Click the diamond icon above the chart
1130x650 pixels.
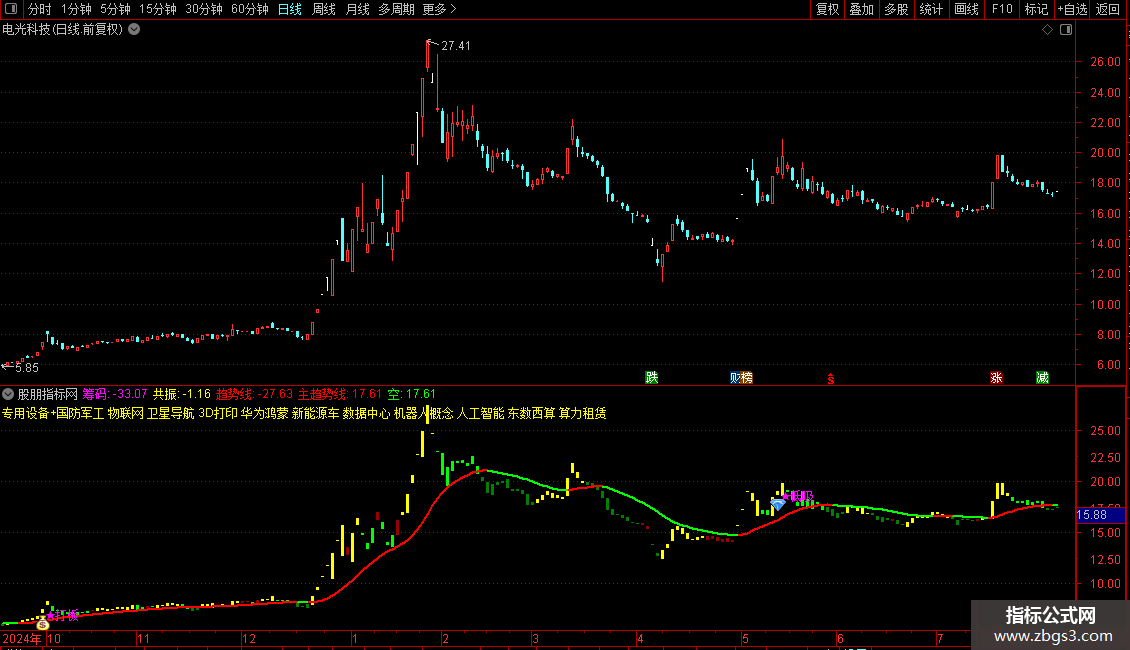click(1048, 30)
